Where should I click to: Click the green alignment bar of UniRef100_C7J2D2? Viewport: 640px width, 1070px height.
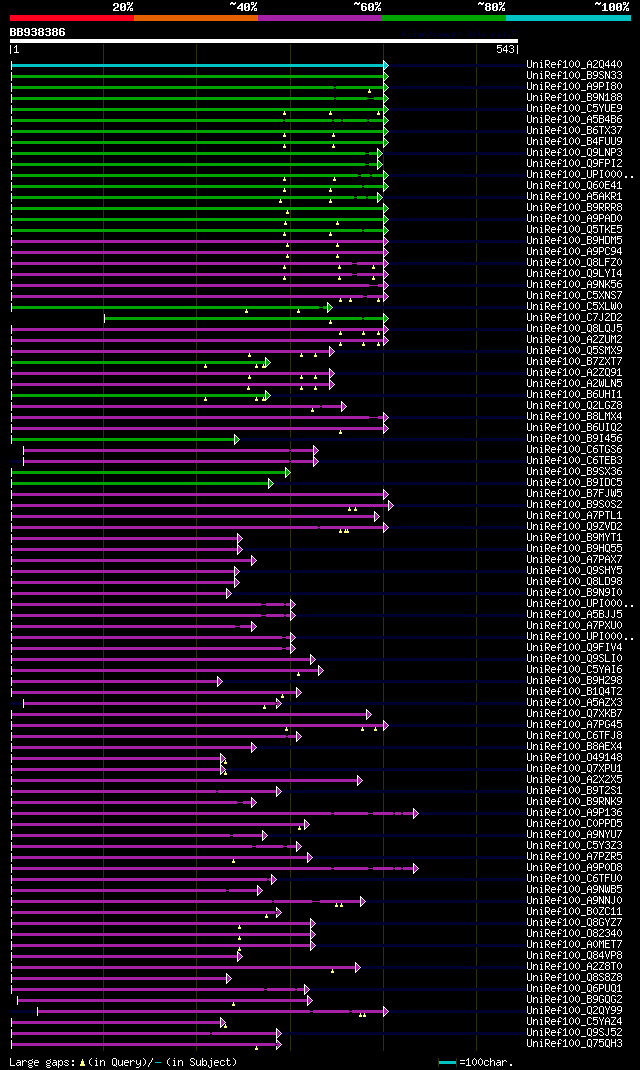coord(244,318)
